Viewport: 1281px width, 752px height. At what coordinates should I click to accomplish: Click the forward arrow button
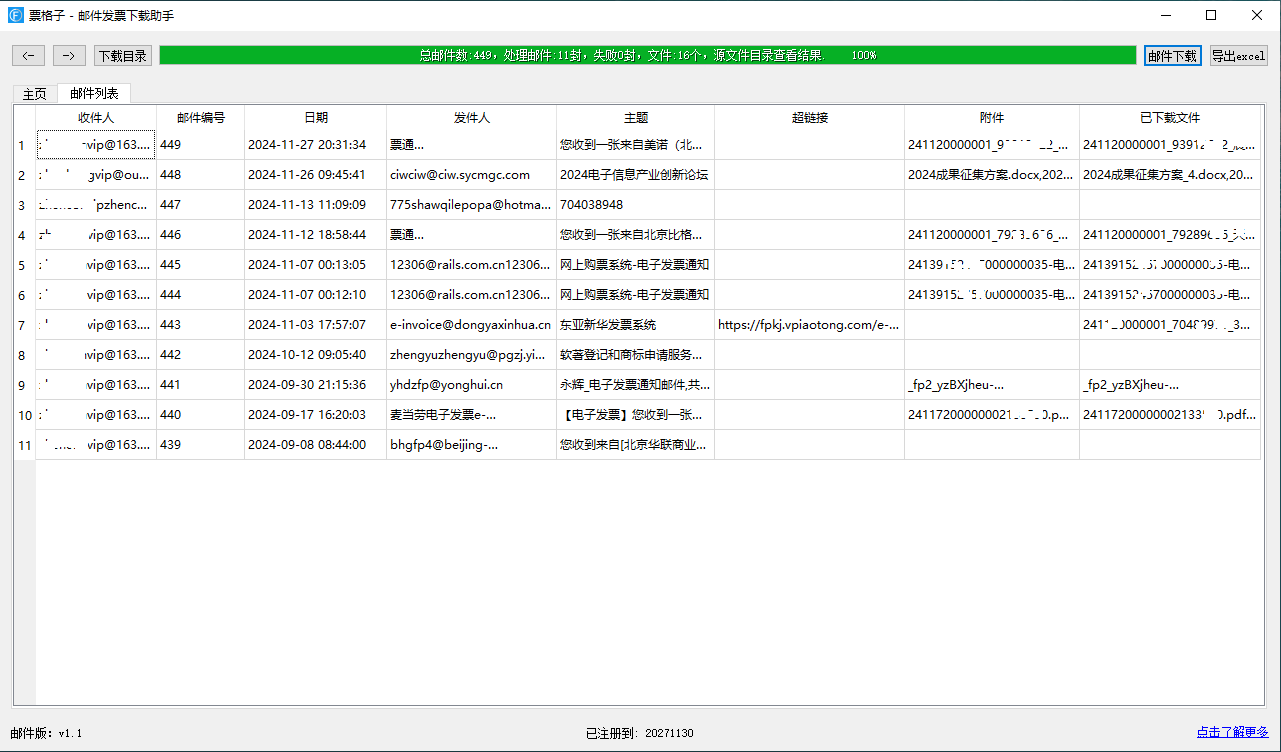(69, 56)
